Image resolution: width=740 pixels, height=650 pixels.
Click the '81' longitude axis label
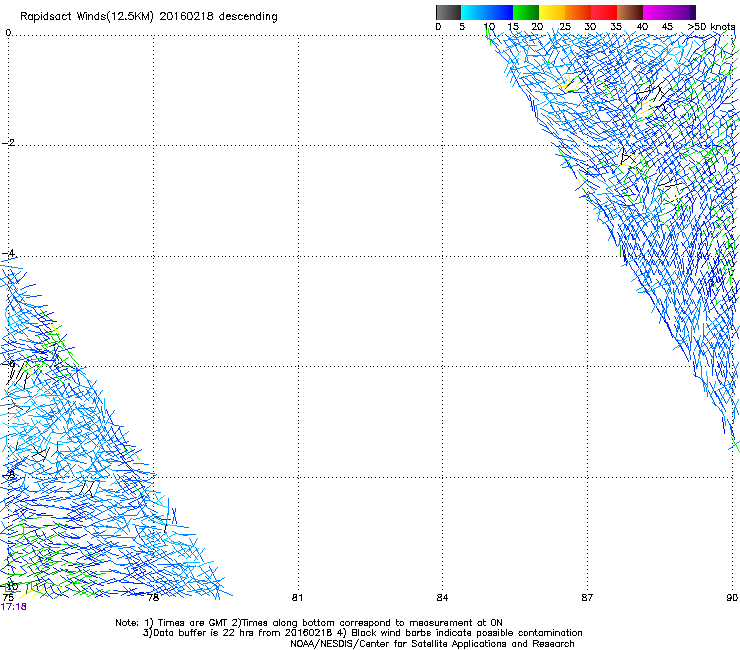[x=297, y=598]
